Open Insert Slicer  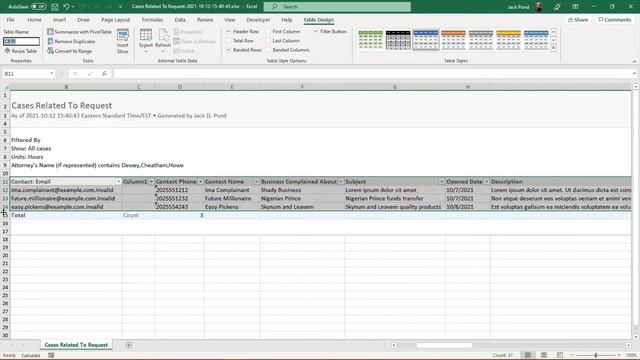[122, 41]
